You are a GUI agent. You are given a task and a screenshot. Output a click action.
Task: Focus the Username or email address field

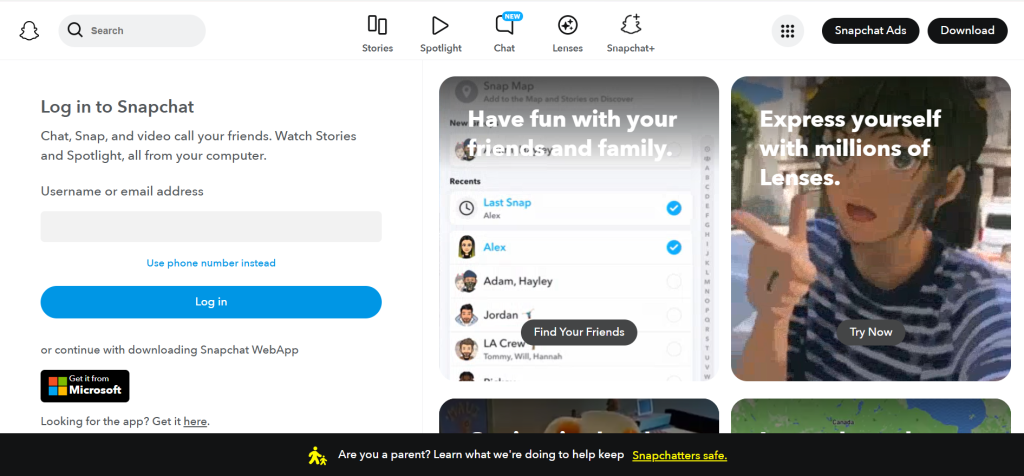pos(211,227)
